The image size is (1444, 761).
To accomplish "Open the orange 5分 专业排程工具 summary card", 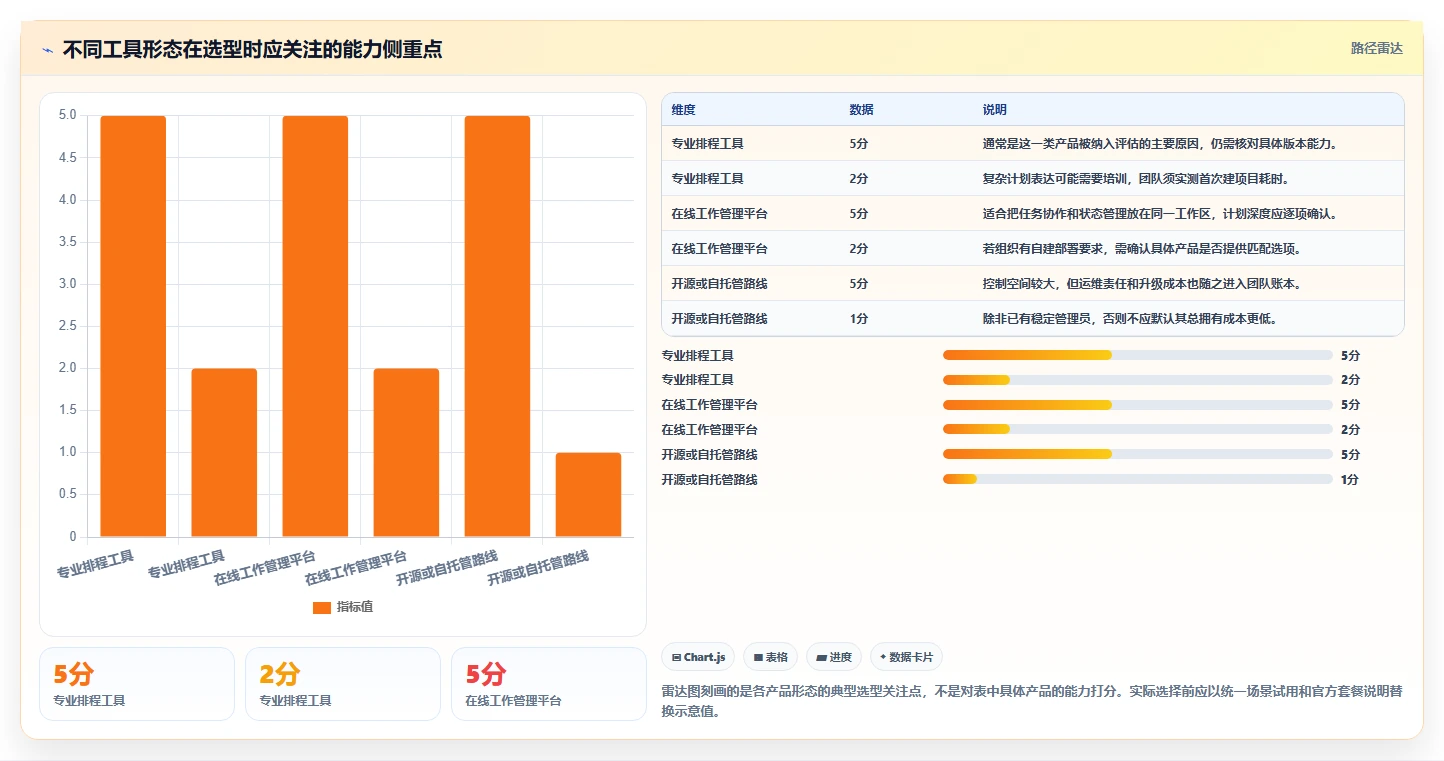I will (x=137, y=684).
